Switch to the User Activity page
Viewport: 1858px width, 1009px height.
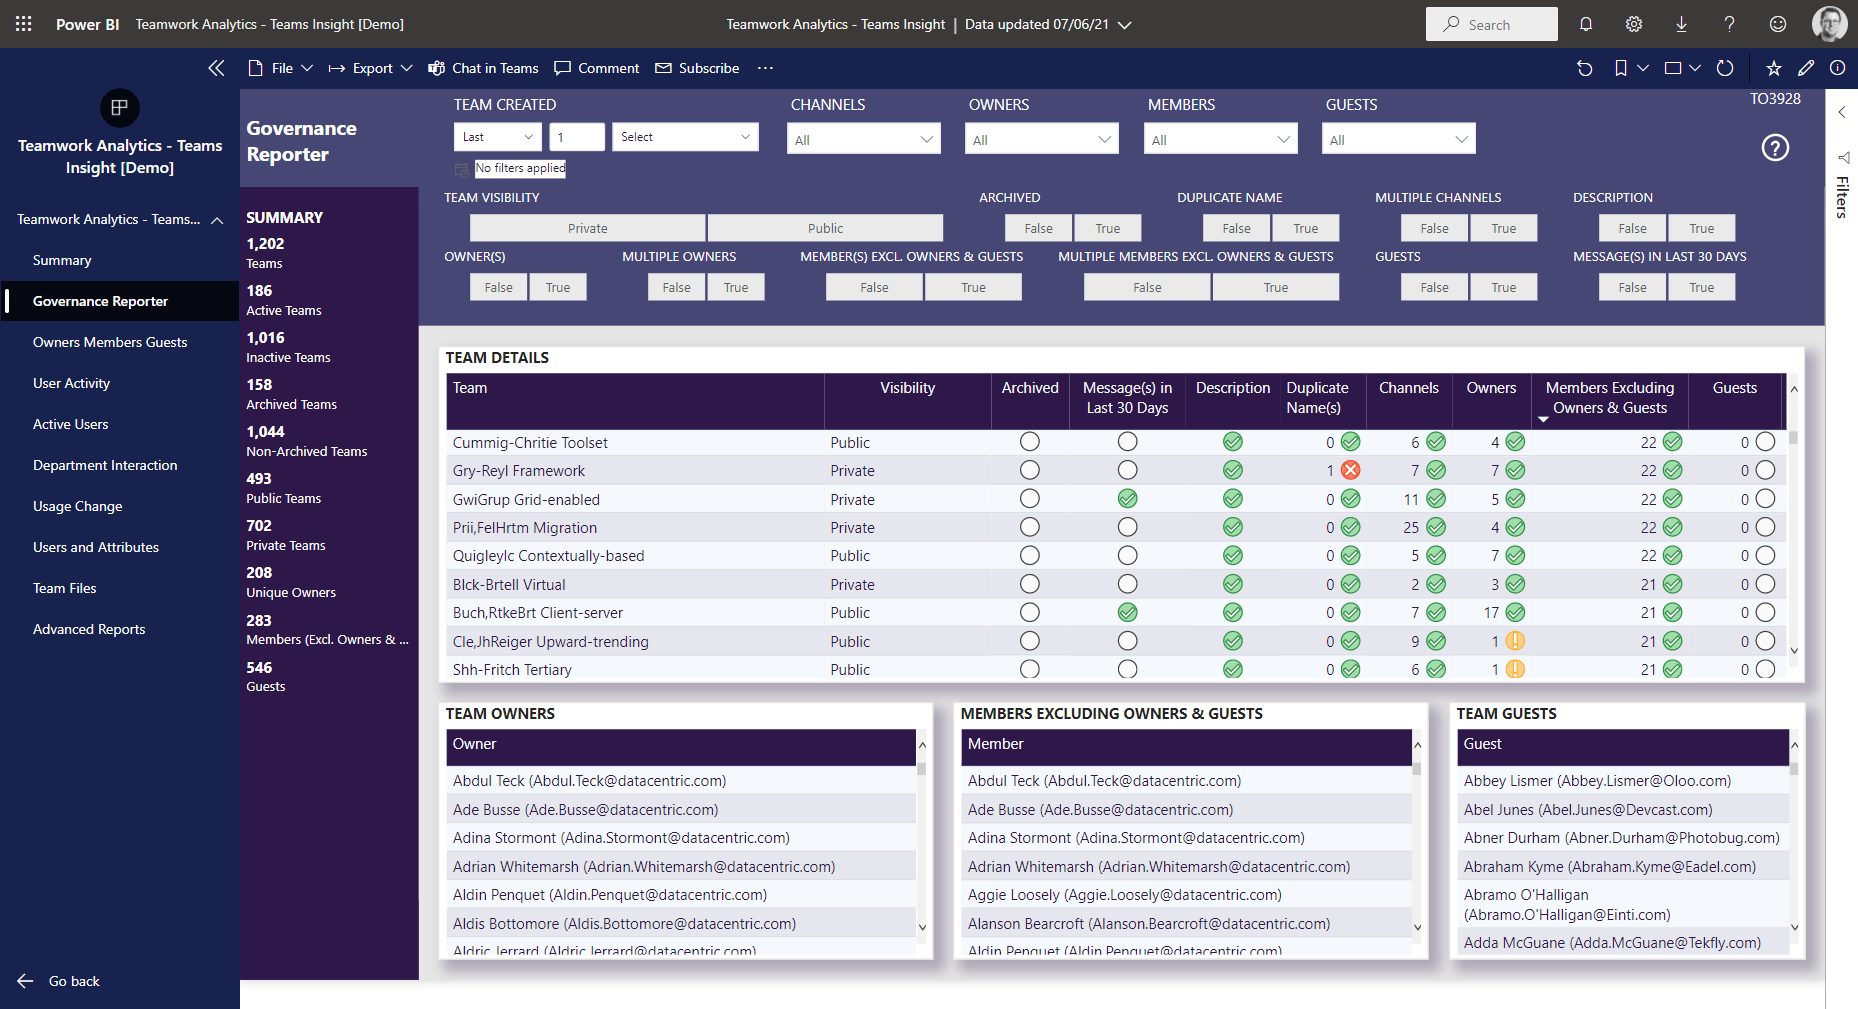(x=71, y=383)
